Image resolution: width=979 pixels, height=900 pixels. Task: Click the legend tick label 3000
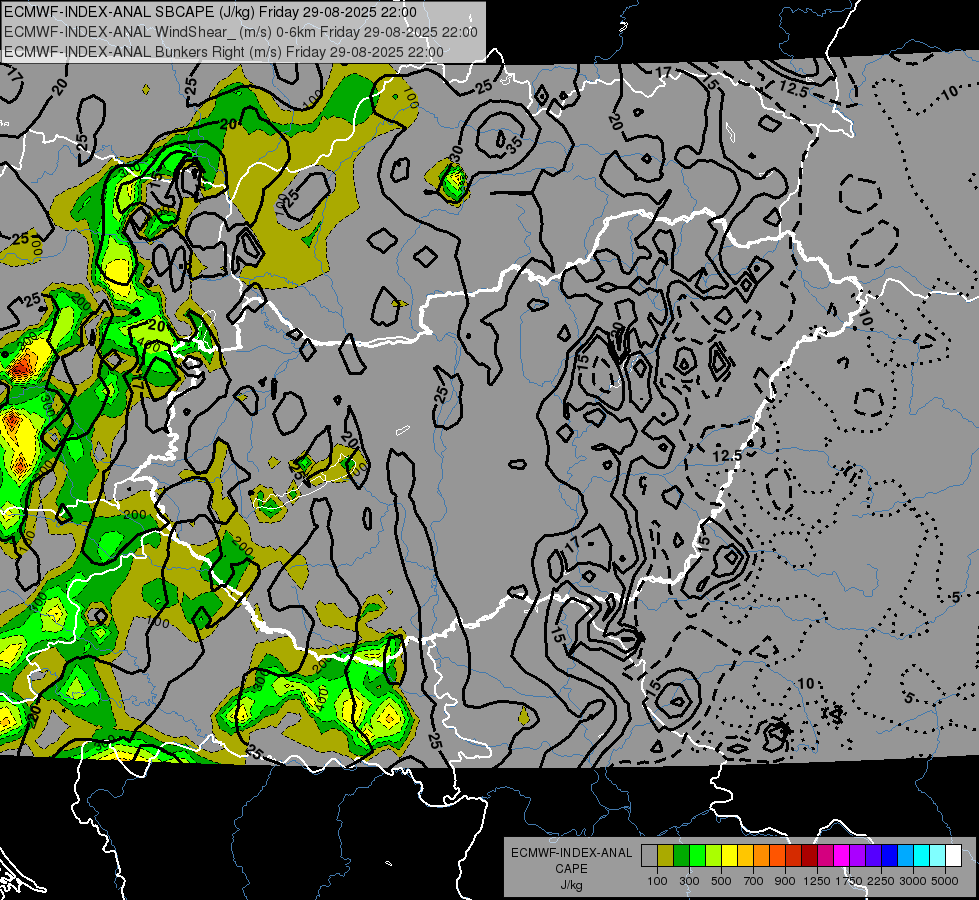pos(913,881)
